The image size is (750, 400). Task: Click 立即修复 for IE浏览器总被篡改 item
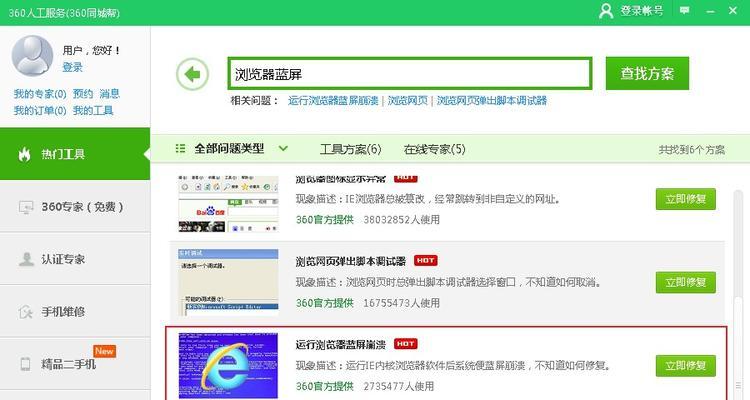pyautogui.click(x=685, y=199)
